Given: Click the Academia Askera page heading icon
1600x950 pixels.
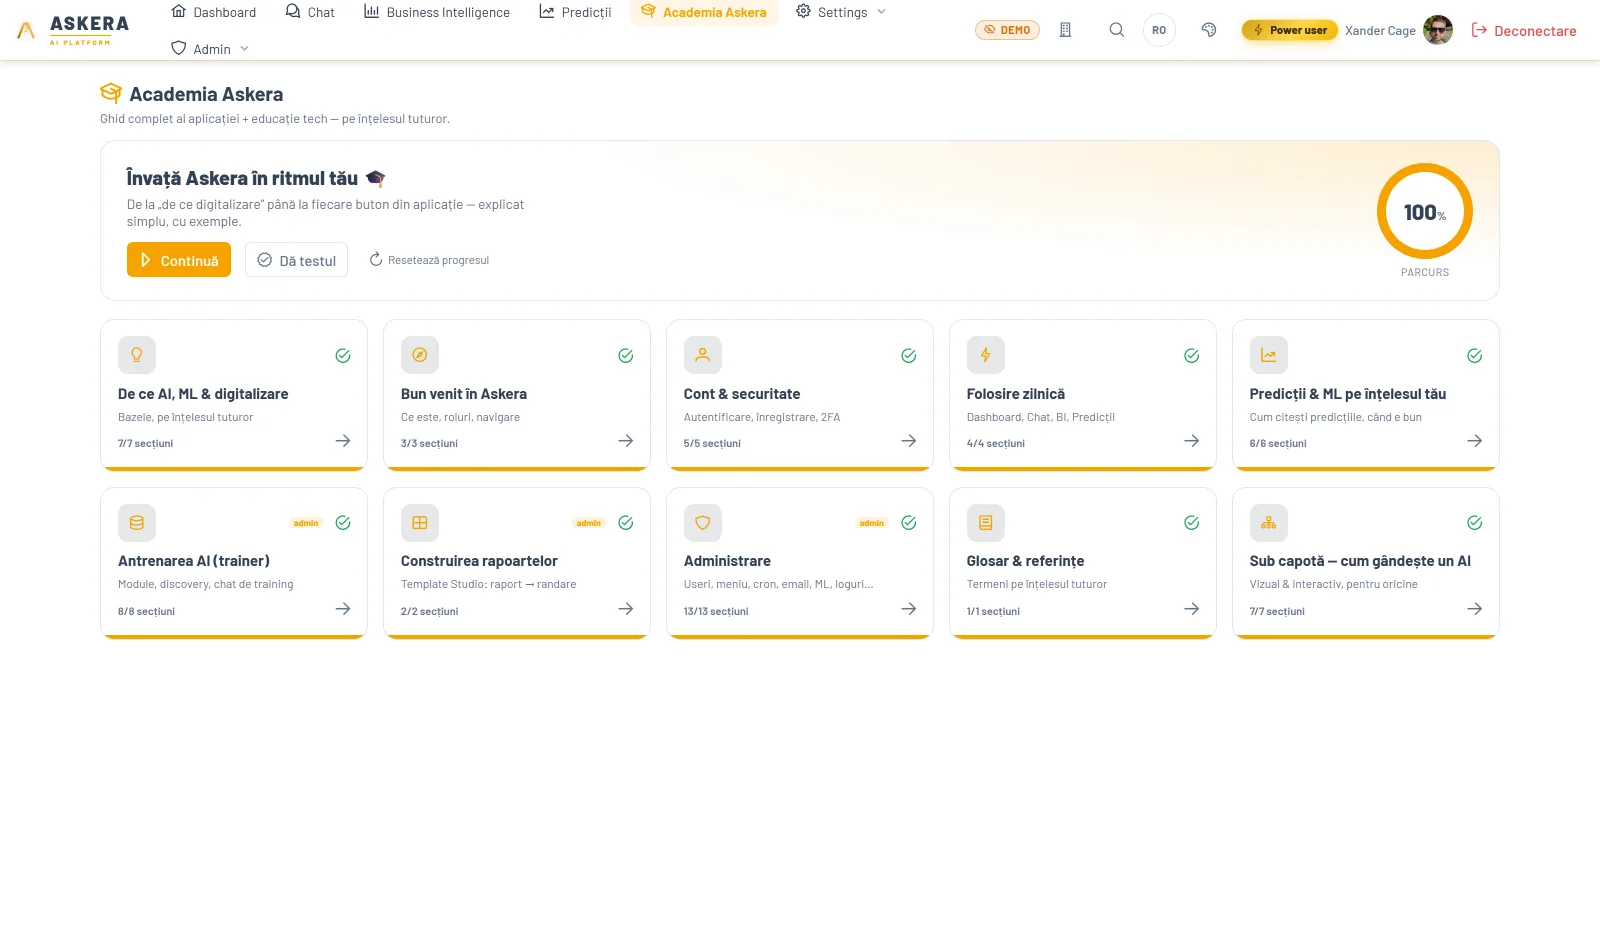Looking at the screenshot, I should point(111,94).
